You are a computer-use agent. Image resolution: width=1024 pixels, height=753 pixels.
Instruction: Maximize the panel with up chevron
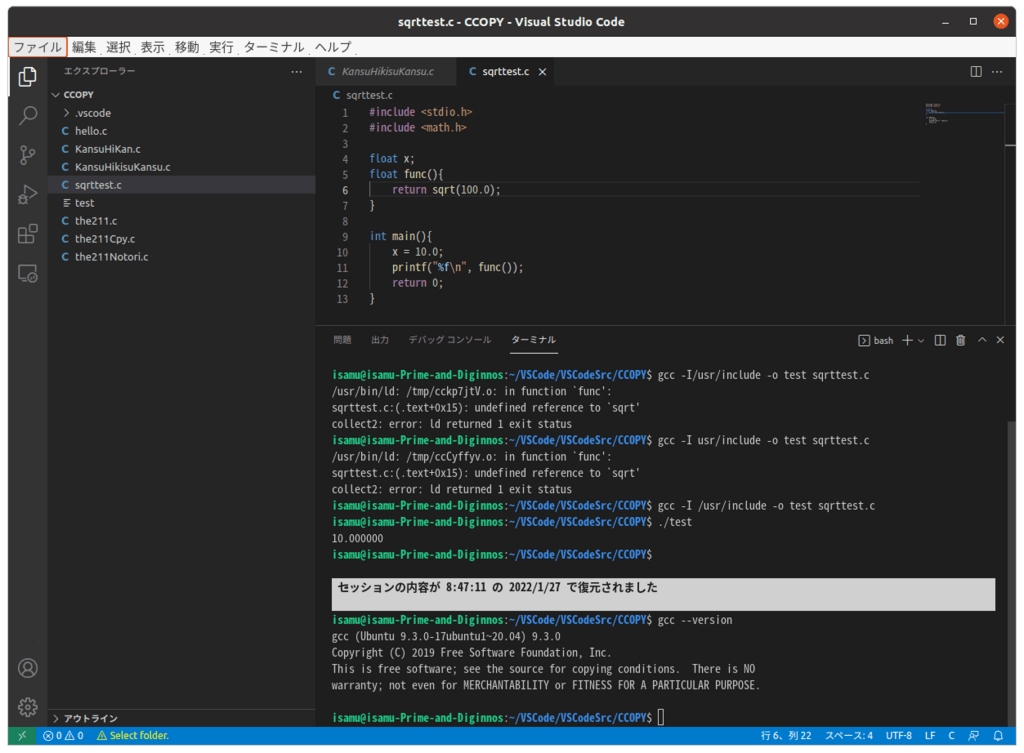pos(982,340)
